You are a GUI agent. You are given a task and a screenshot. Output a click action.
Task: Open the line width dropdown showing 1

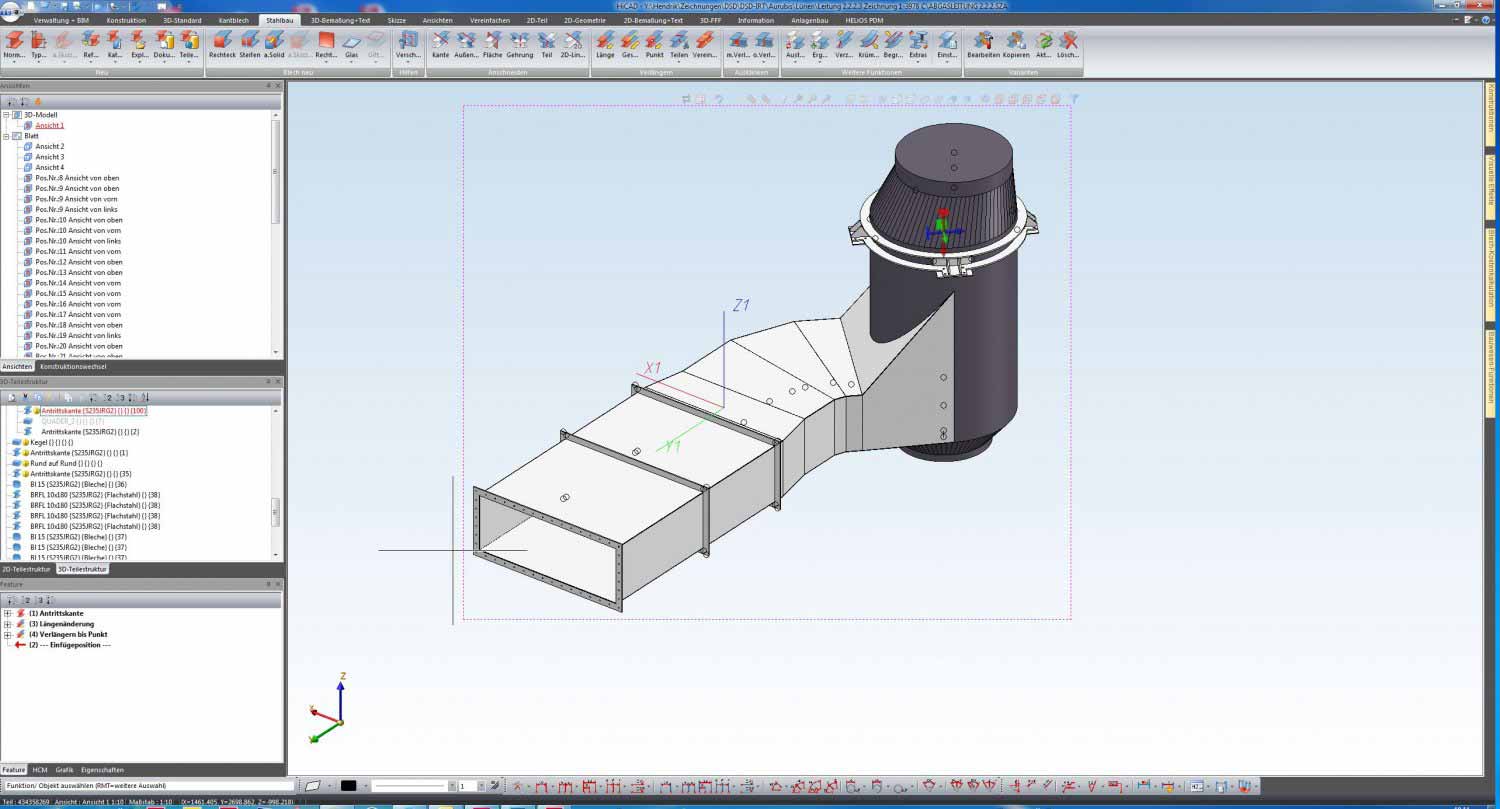tap(480, 786)
